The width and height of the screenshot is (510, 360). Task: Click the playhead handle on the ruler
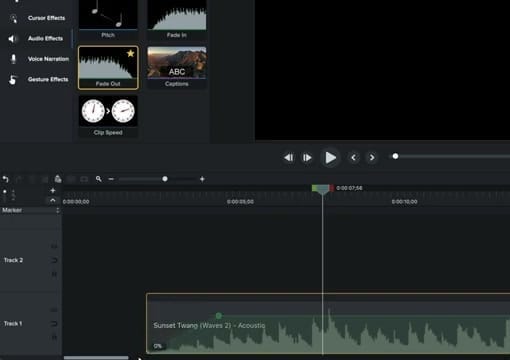pos(322,190)
